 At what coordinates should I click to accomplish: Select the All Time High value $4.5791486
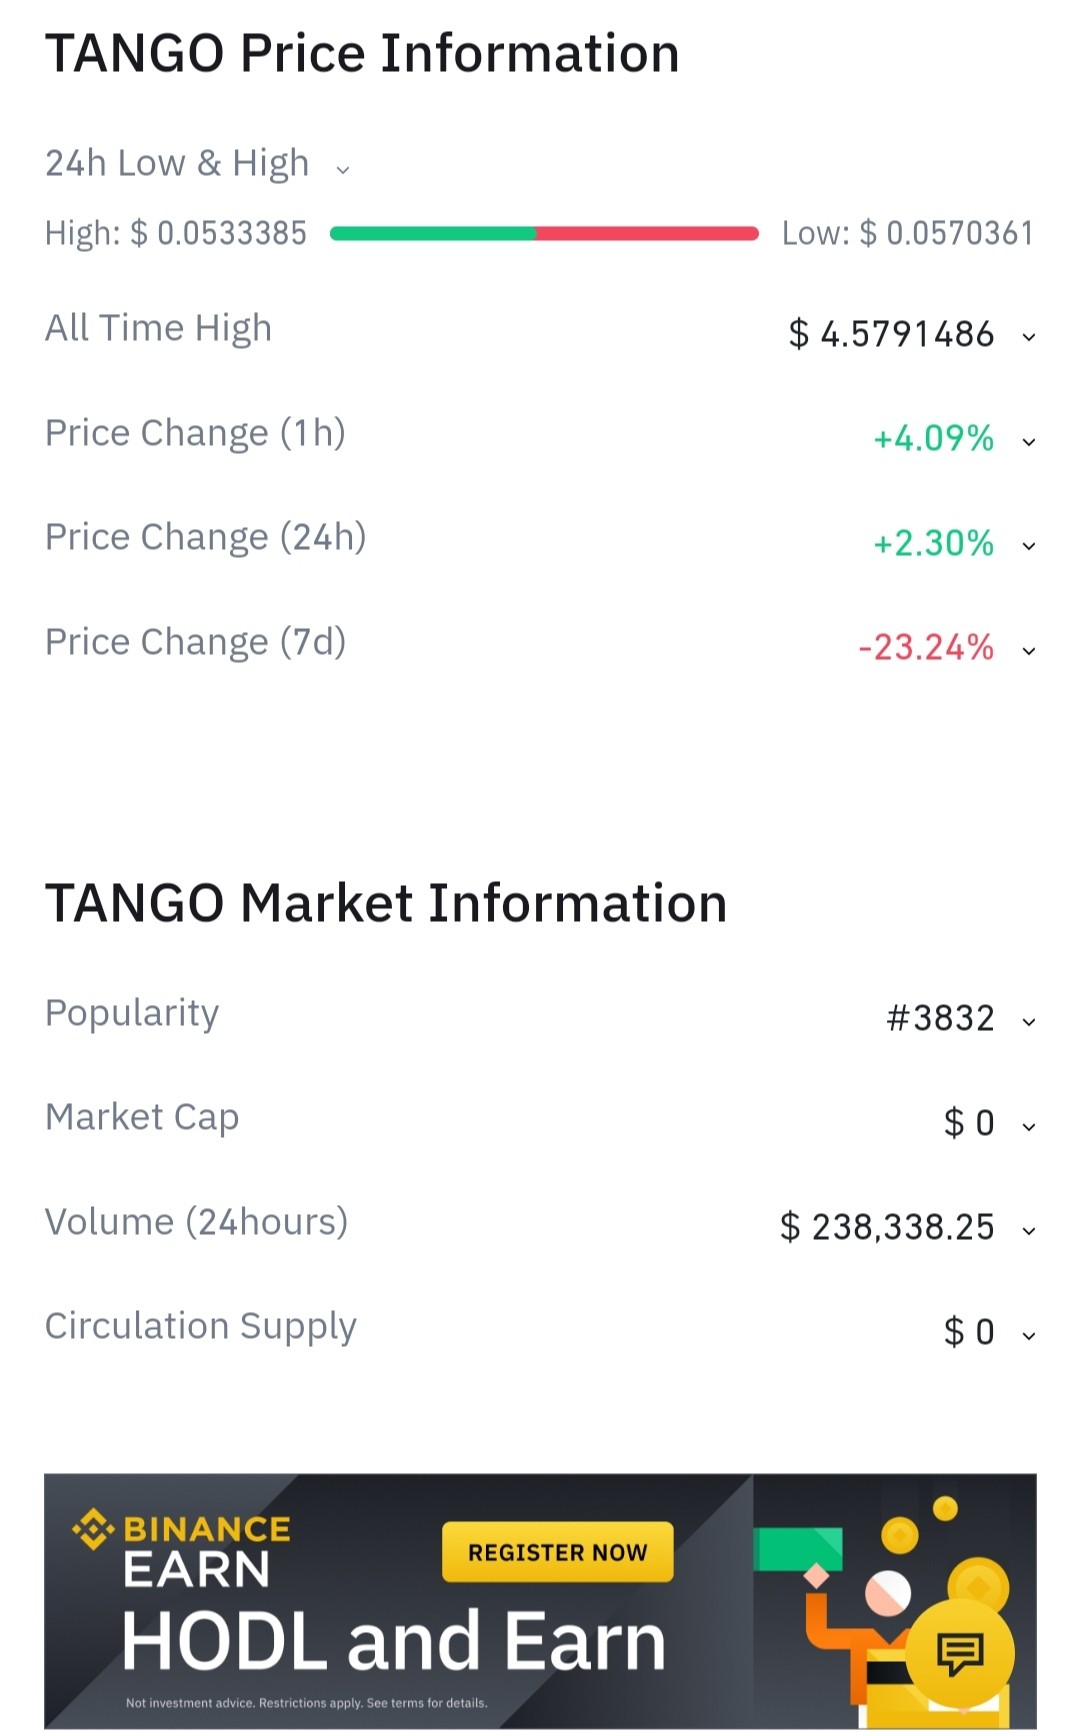point(891,334)
